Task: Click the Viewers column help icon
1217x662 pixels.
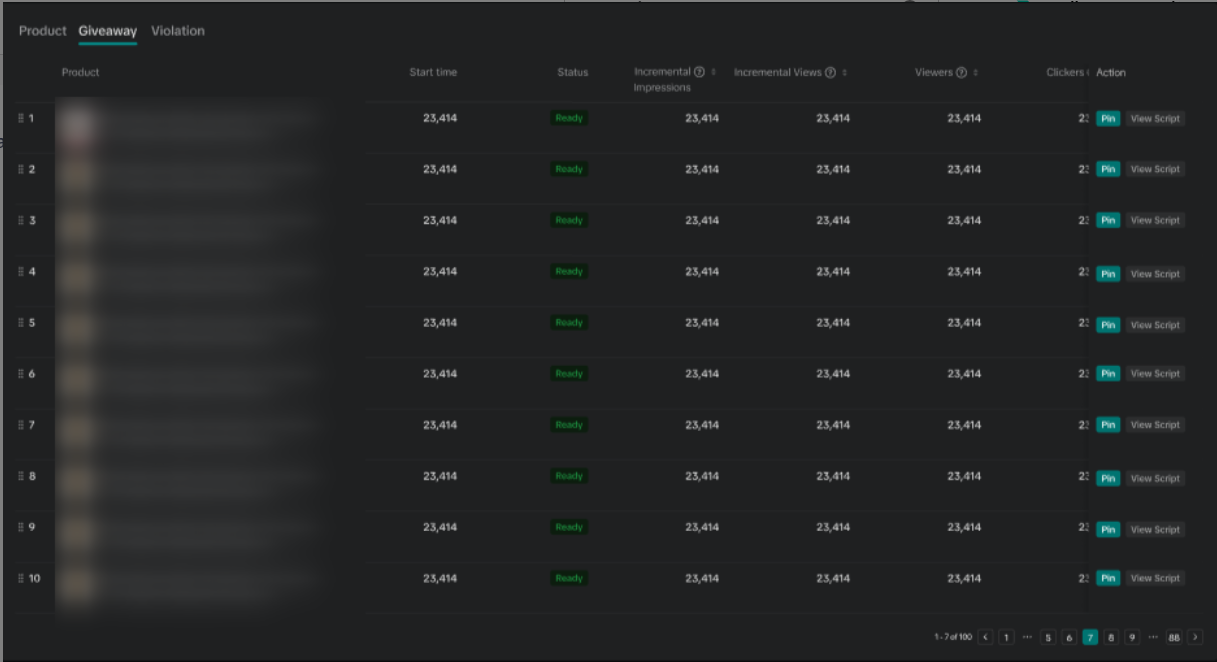Action: click(x=961, y=72)
